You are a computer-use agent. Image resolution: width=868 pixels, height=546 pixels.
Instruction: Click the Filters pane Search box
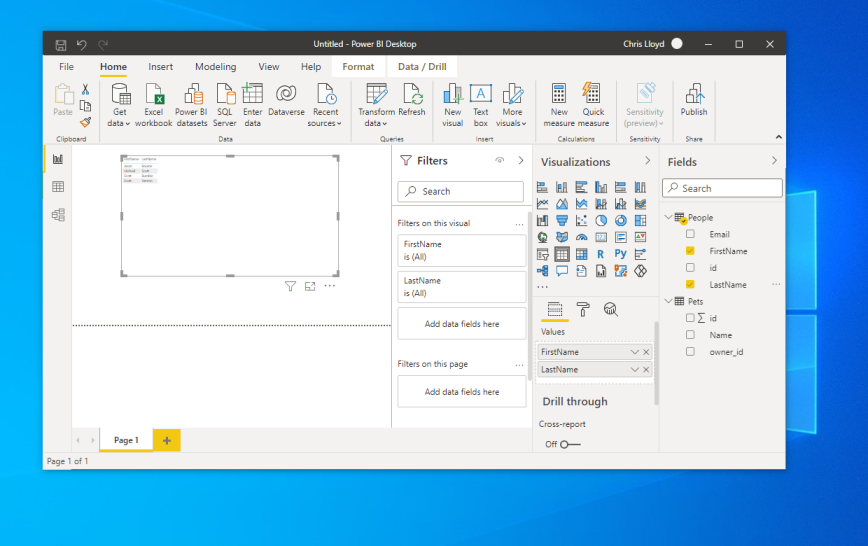(460, 191)
